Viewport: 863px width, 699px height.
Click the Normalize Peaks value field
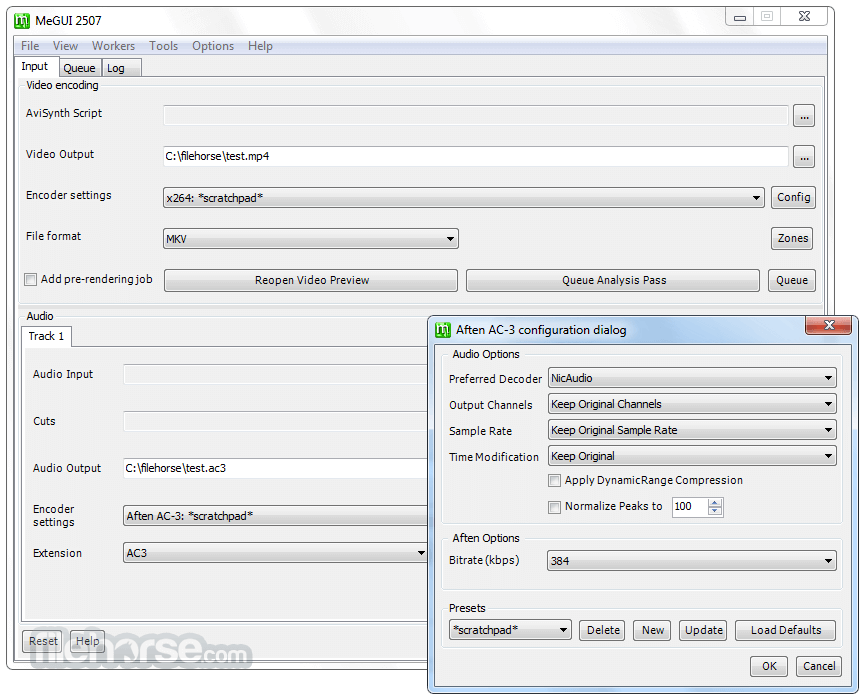tap(690, 506)
